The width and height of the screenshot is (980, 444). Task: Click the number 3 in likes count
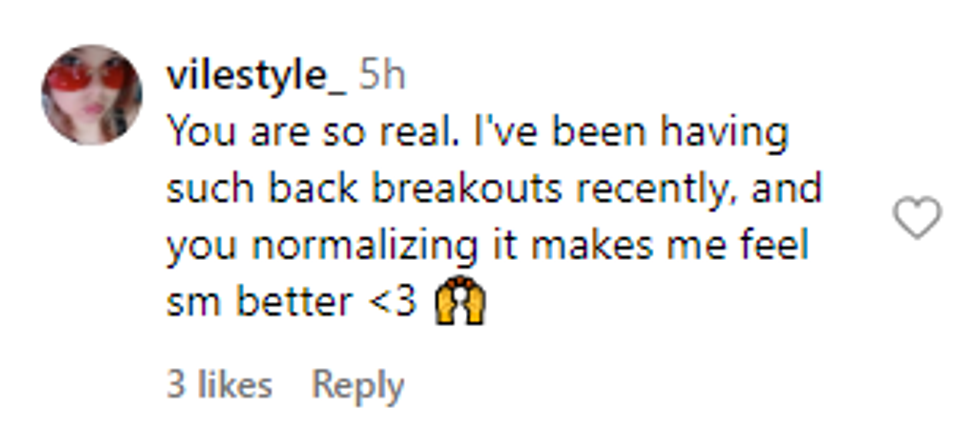coord(176,385)
